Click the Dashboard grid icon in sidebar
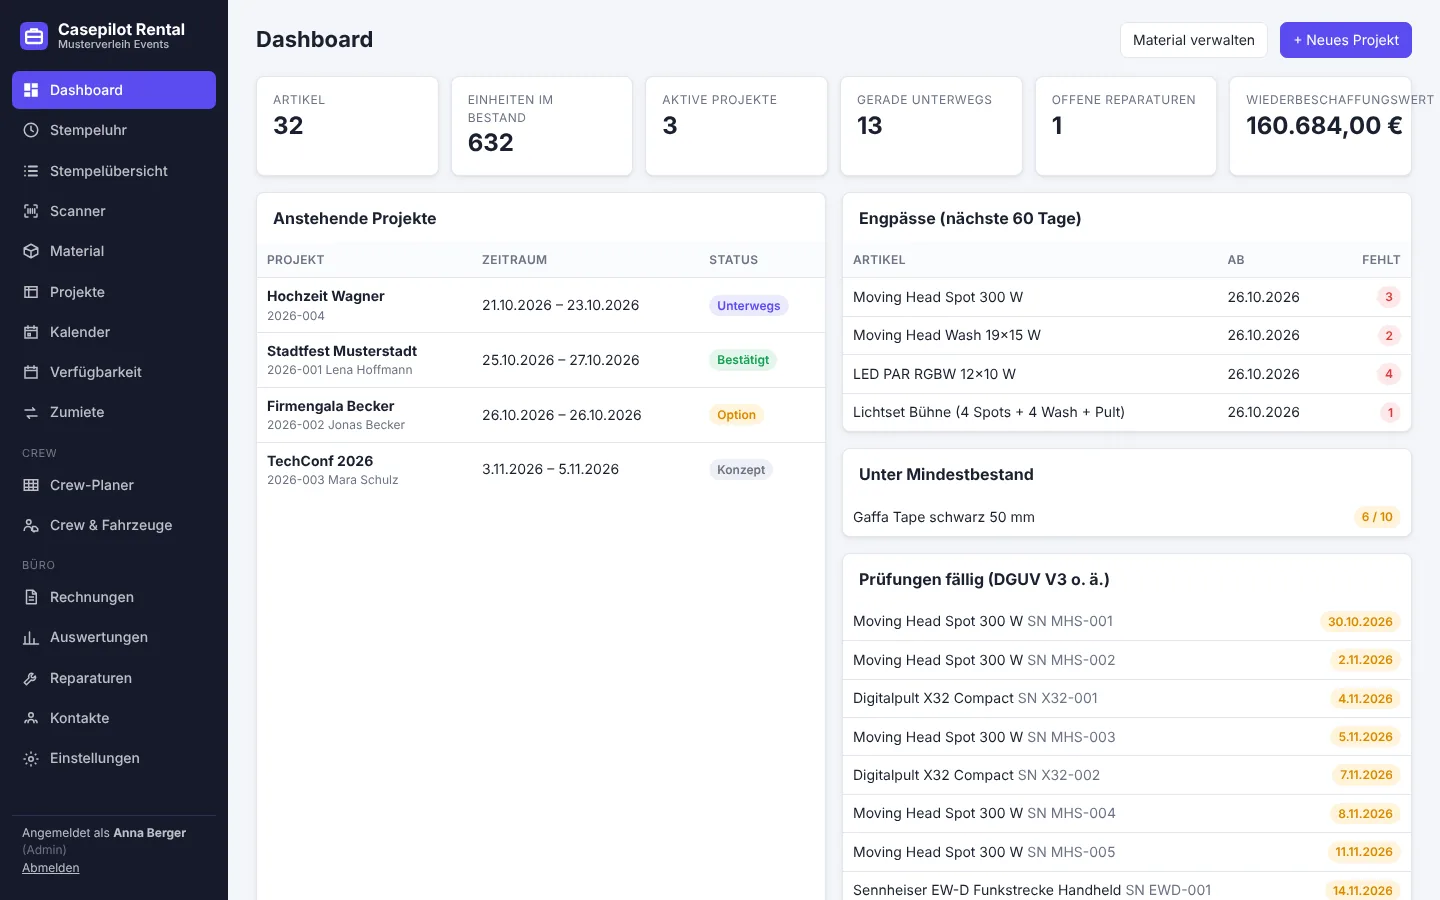The height and width of the screenshot is (900, 1440). click(31, 90)
